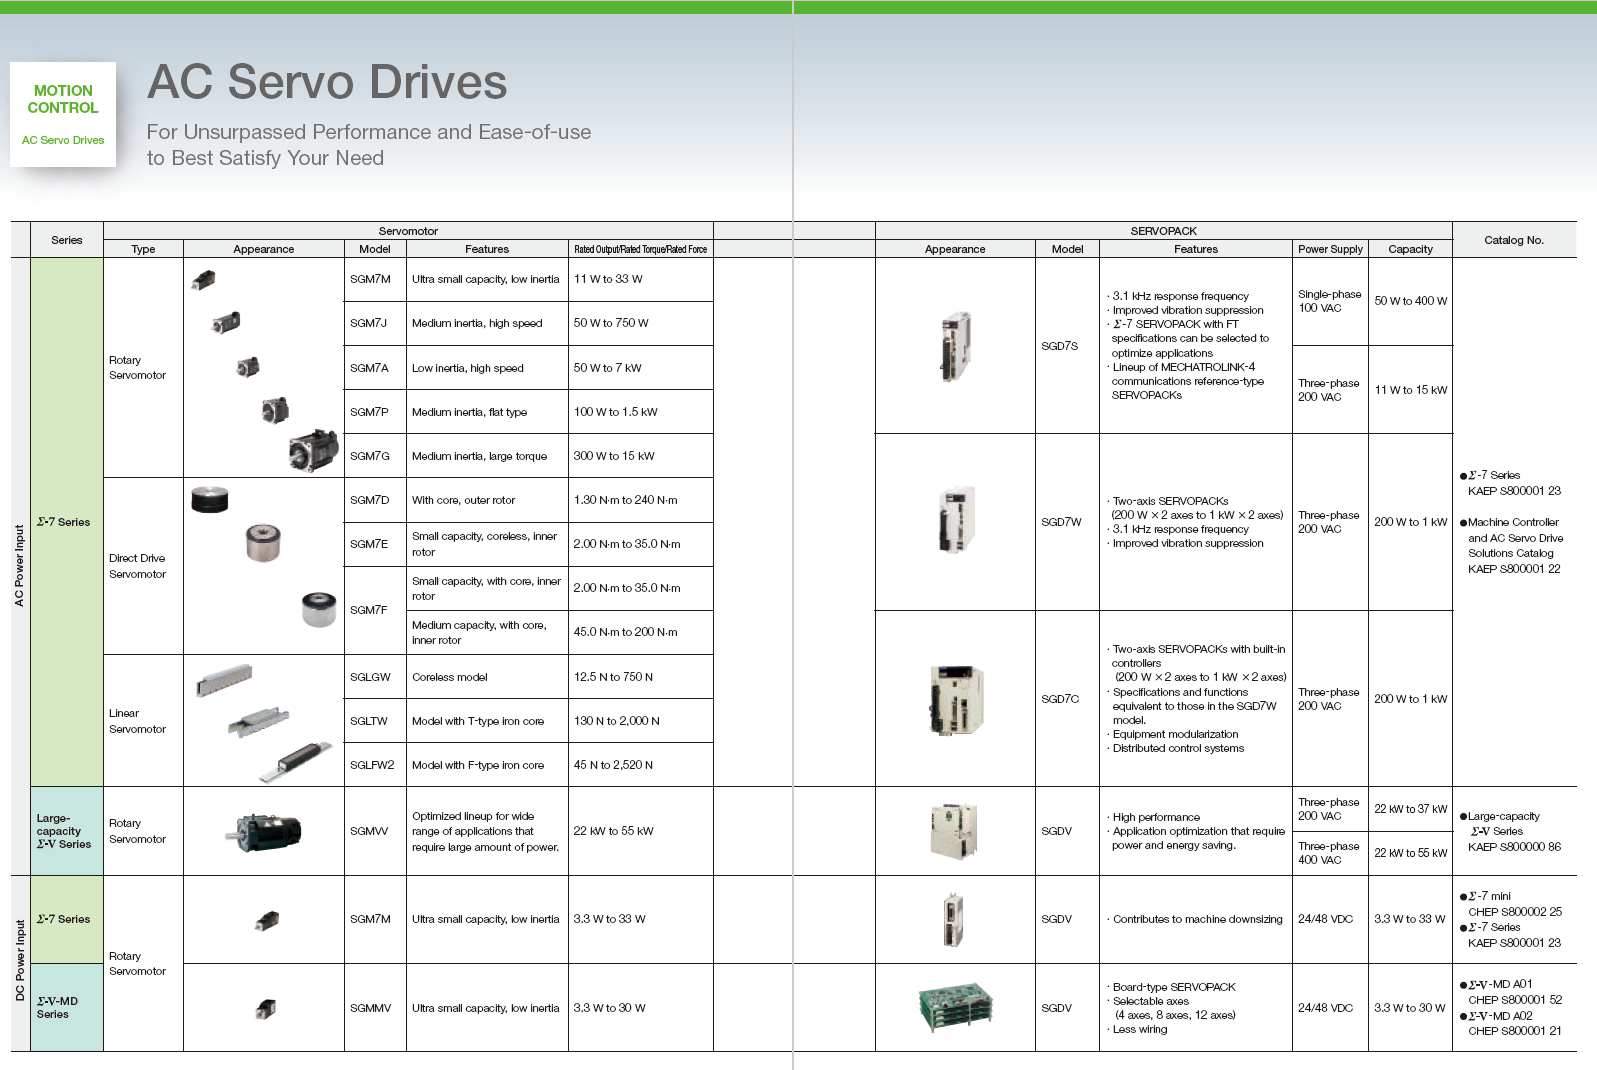Click 'Machine Controller' catalog entry
This screenshot has width=1597, height=1070.
point(1512,522)
